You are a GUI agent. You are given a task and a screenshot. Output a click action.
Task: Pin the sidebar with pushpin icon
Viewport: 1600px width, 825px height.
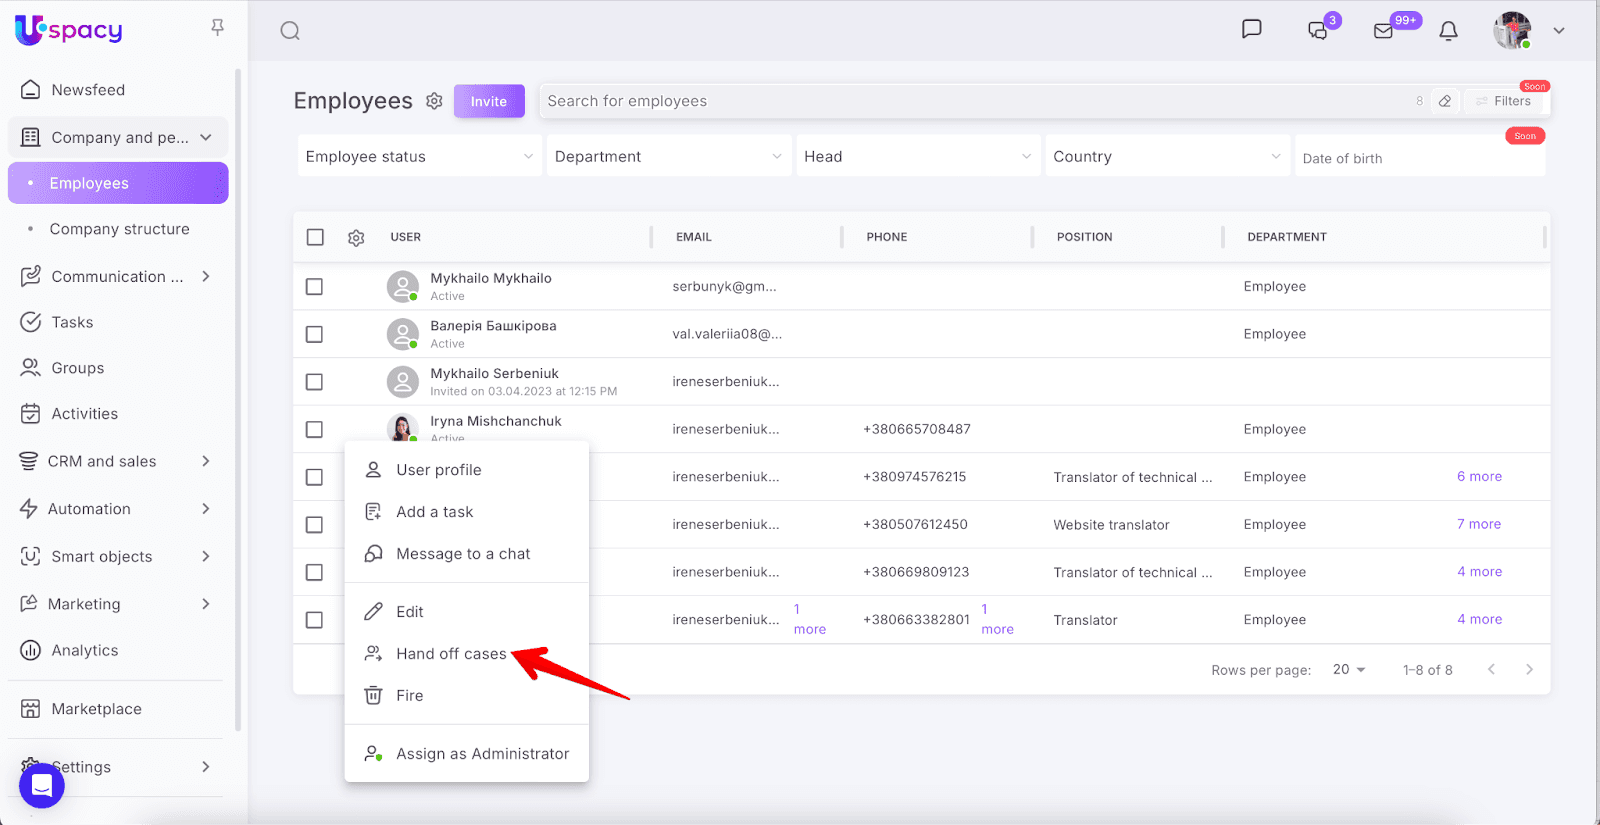[217, 28]
